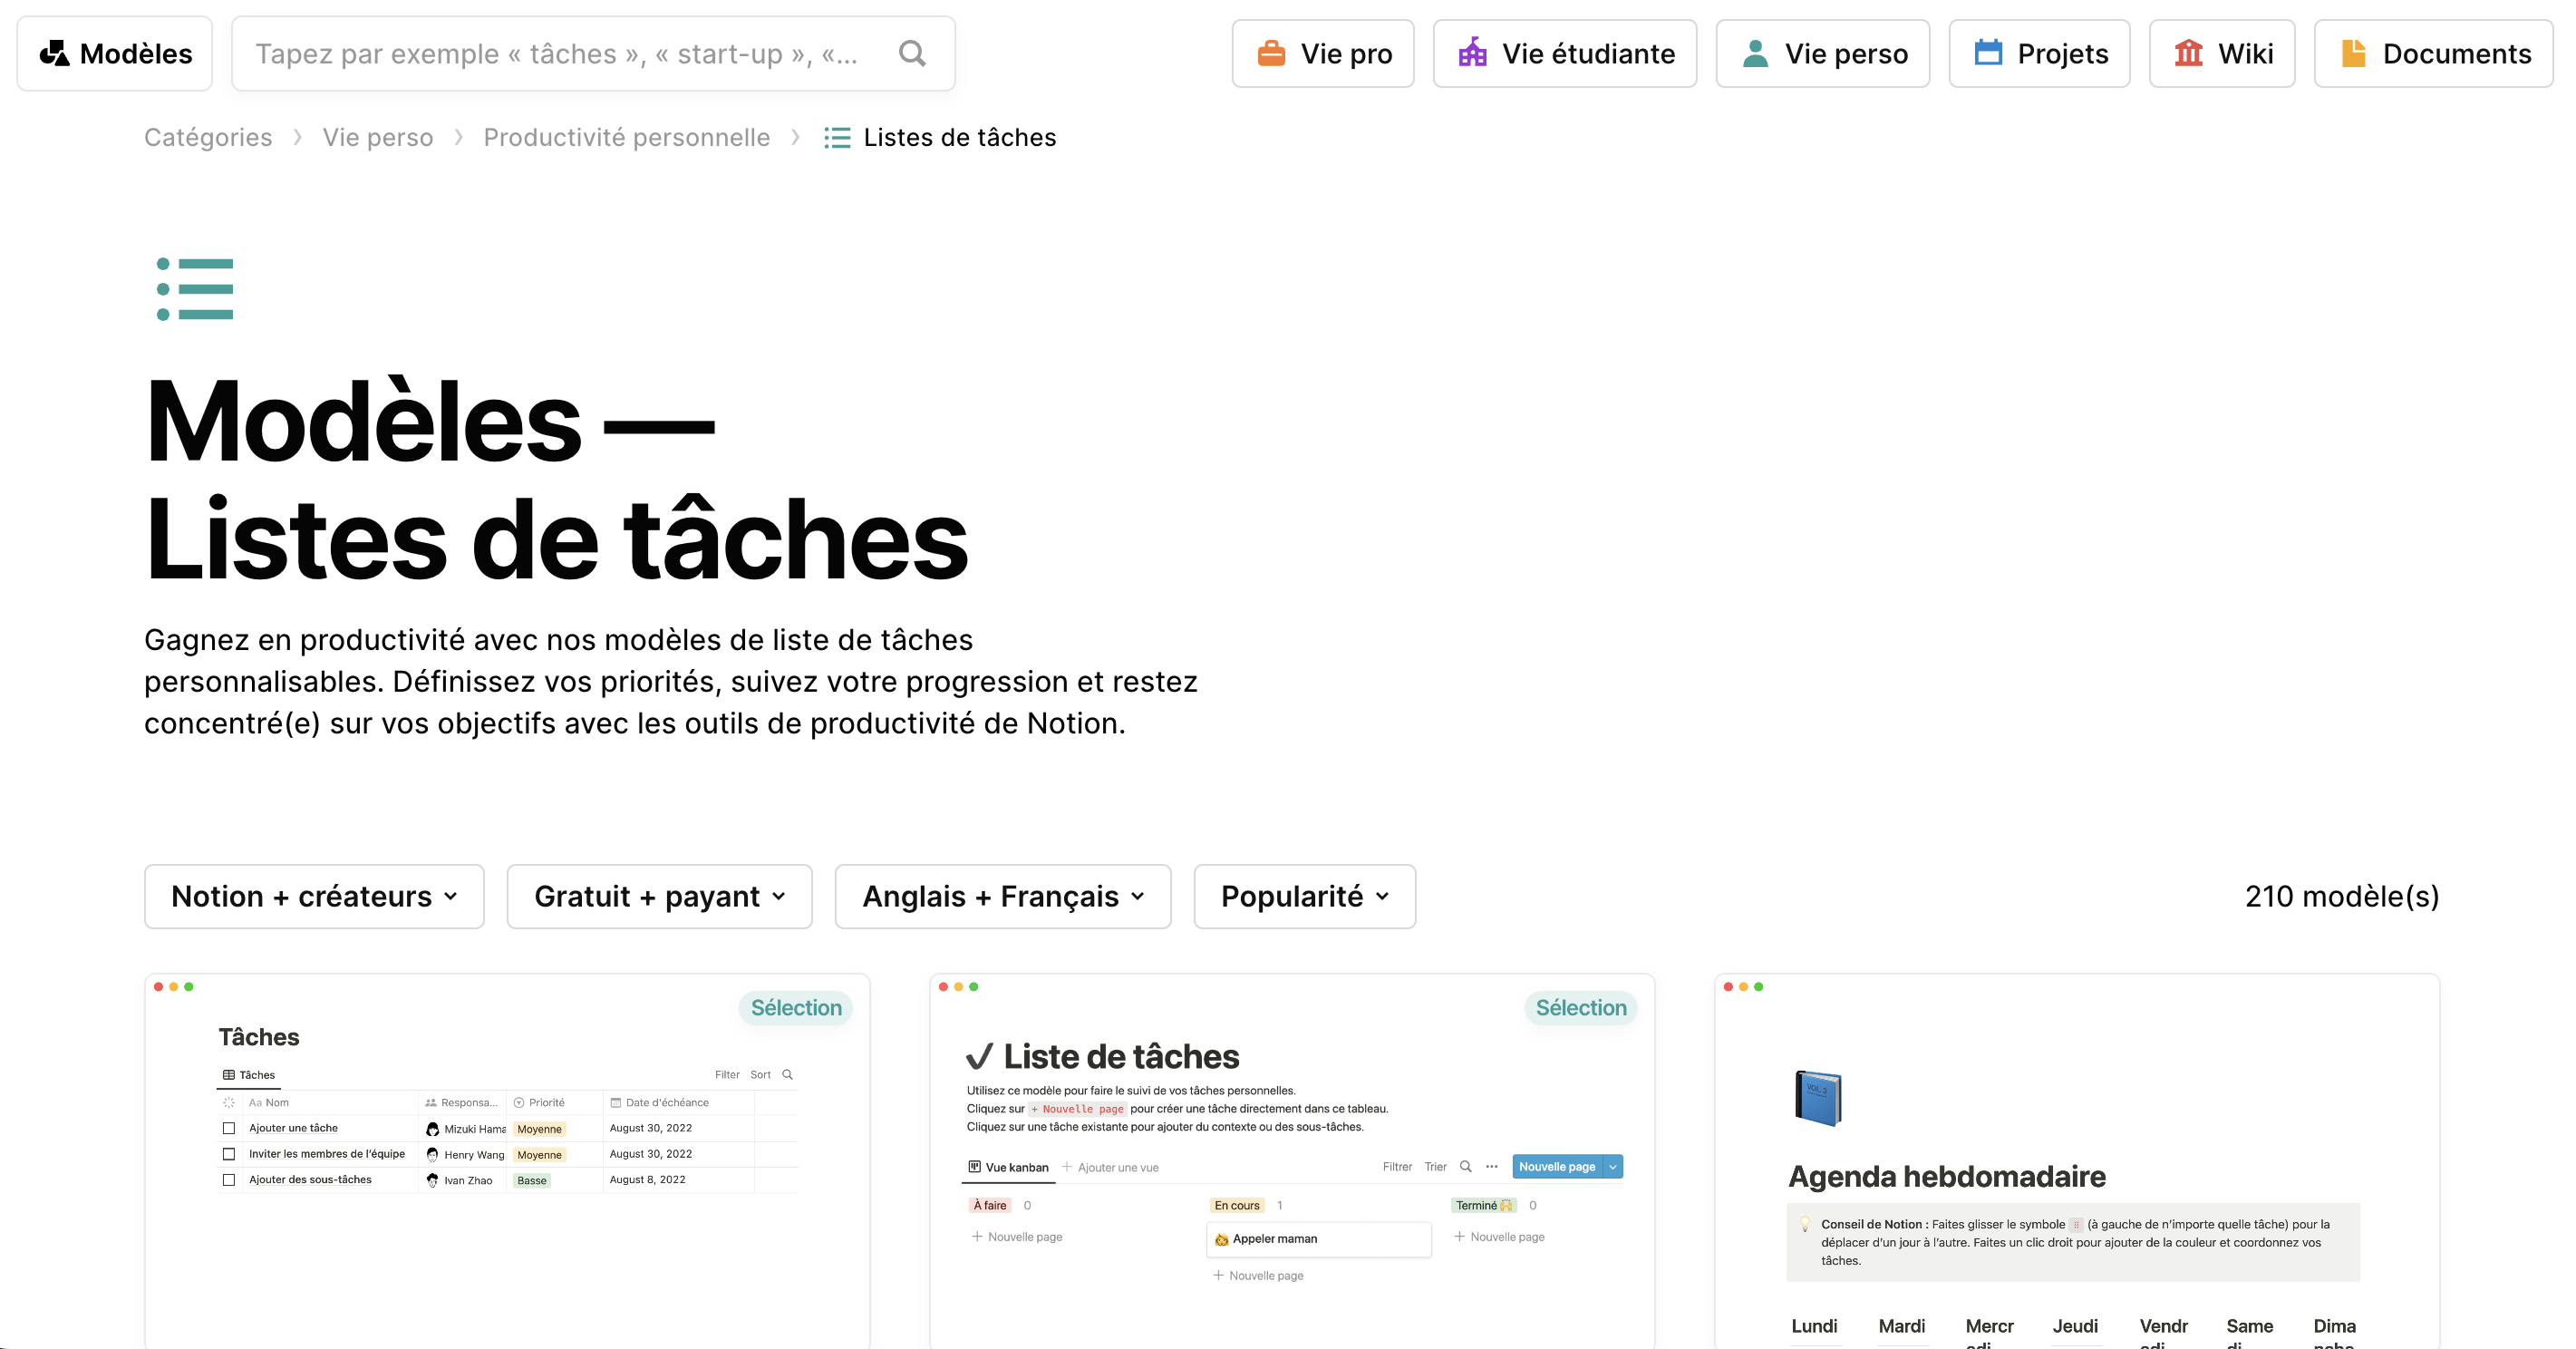Open the Agenda hebdomadaire template card

[2077, 1162]
